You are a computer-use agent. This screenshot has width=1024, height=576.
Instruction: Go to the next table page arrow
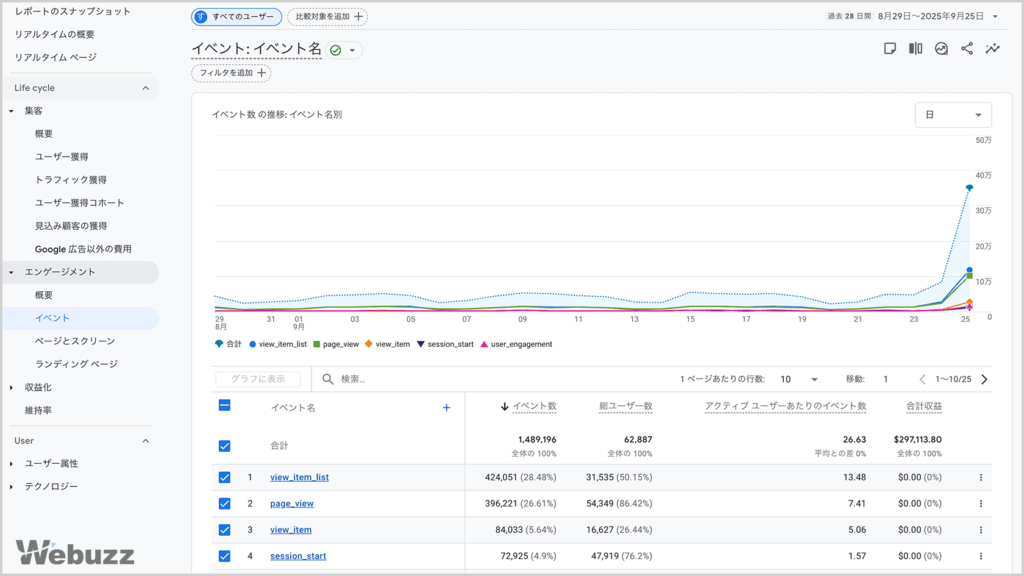click(984, 379)
